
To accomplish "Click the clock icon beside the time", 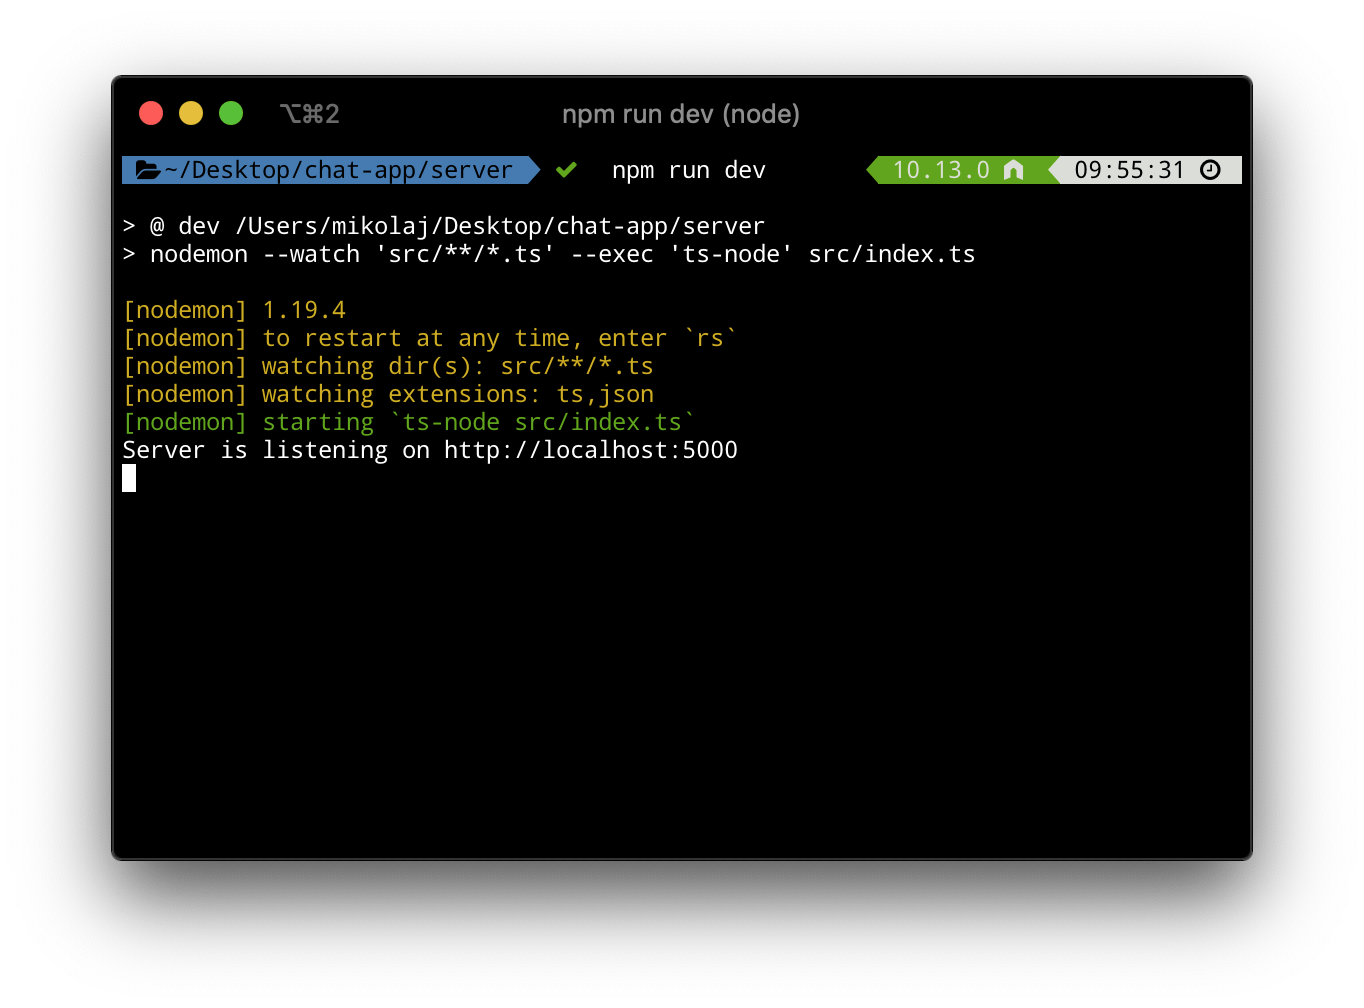I will [1210, 170].
